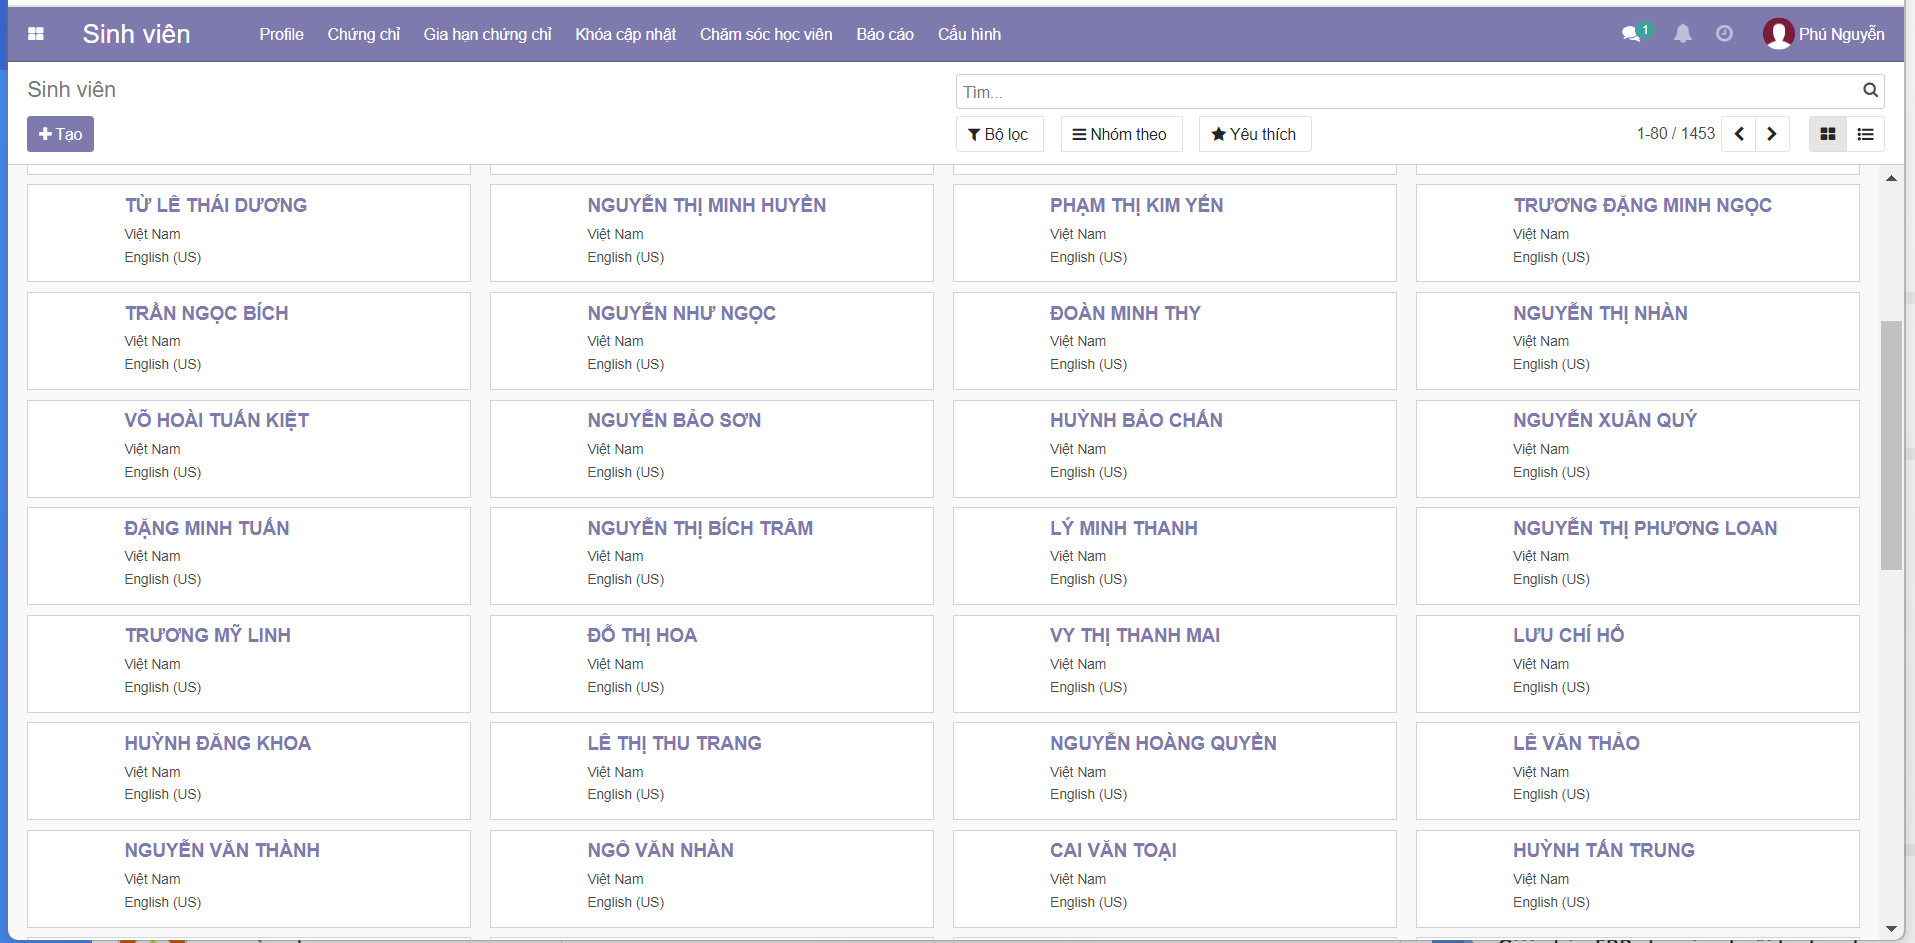This screenshot has height=943, width=1915.
Task: Click the notifications bell icon
Action: [x=1683, y=34]
